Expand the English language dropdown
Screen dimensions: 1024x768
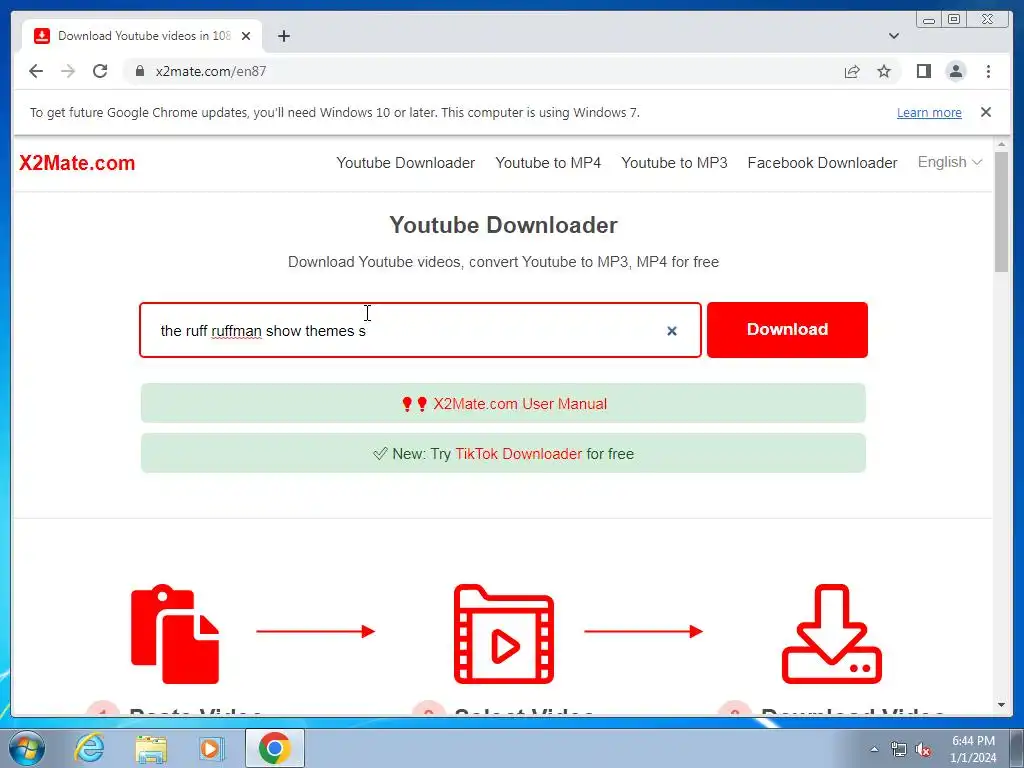(x=950, y=162)
